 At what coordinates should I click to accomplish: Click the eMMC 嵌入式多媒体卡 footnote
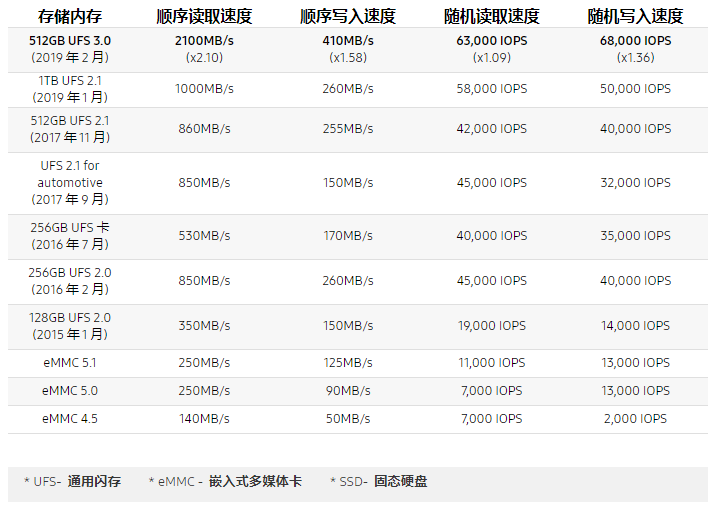225,482
